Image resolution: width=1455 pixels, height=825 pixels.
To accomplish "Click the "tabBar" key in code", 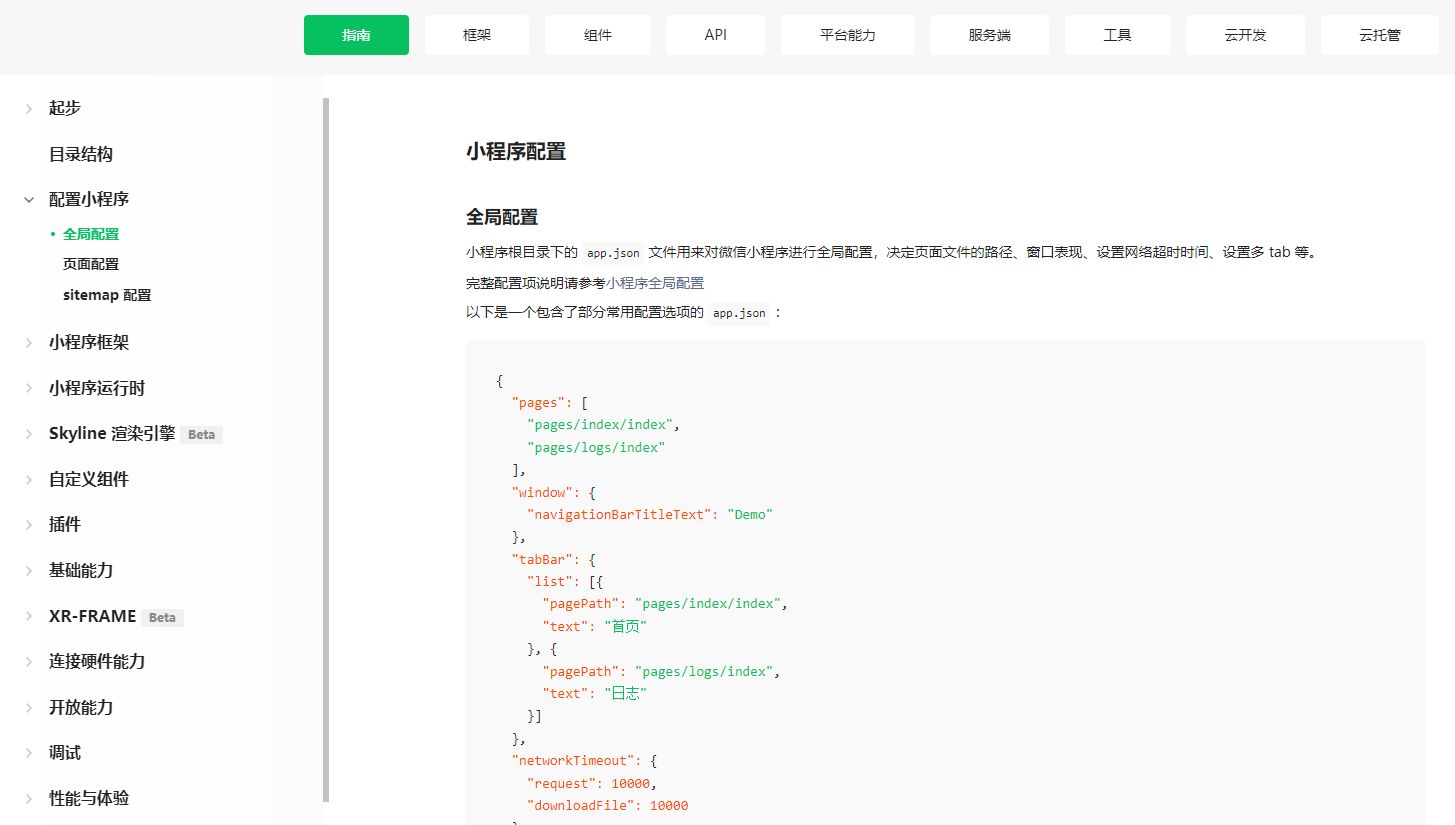I will pyautogui.click(x=540, y=559).
